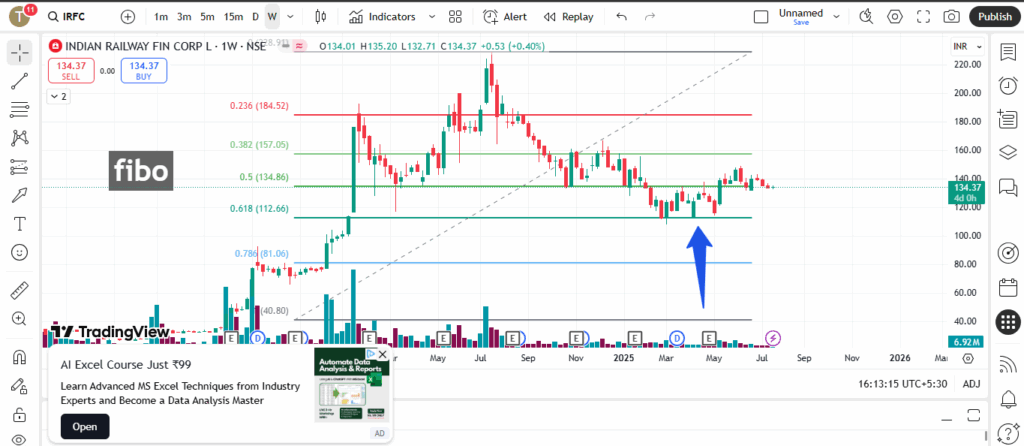Image resolution: width=1024 pixels, height=446 pixels.
Task: Expand the timeframe interval dropdown
Action: pos(291,17)
